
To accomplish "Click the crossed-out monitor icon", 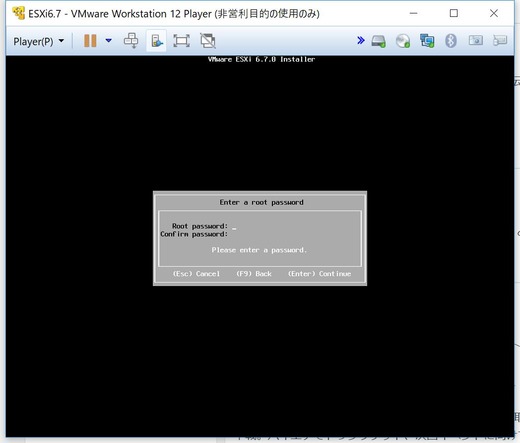I will [208, 41].
